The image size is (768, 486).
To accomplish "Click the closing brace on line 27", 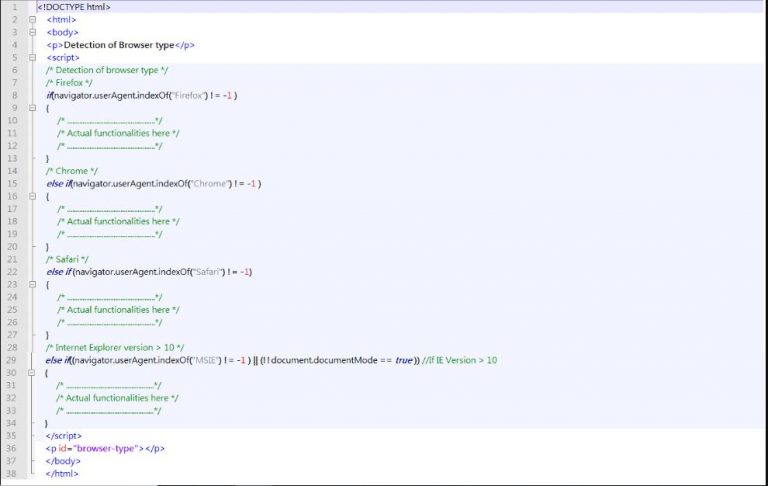I will 48,335.
